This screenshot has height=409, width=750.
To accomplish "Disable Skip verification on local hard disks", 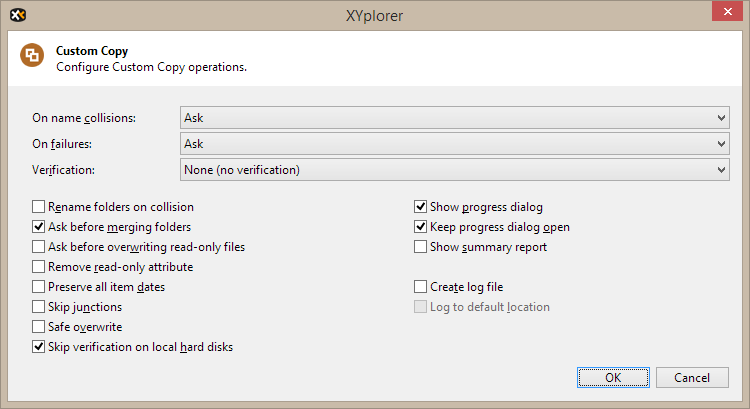I will (x=39, y=347).
